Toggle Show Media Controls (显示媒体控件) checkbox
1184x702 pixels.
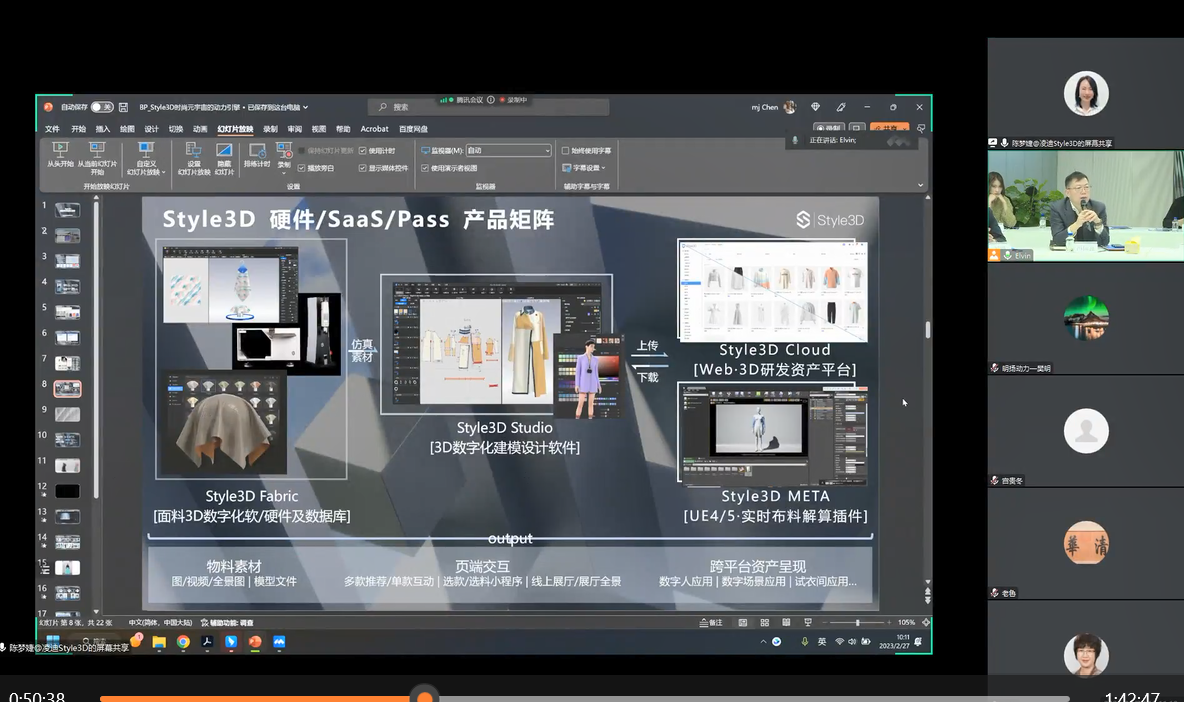(384, 168)
